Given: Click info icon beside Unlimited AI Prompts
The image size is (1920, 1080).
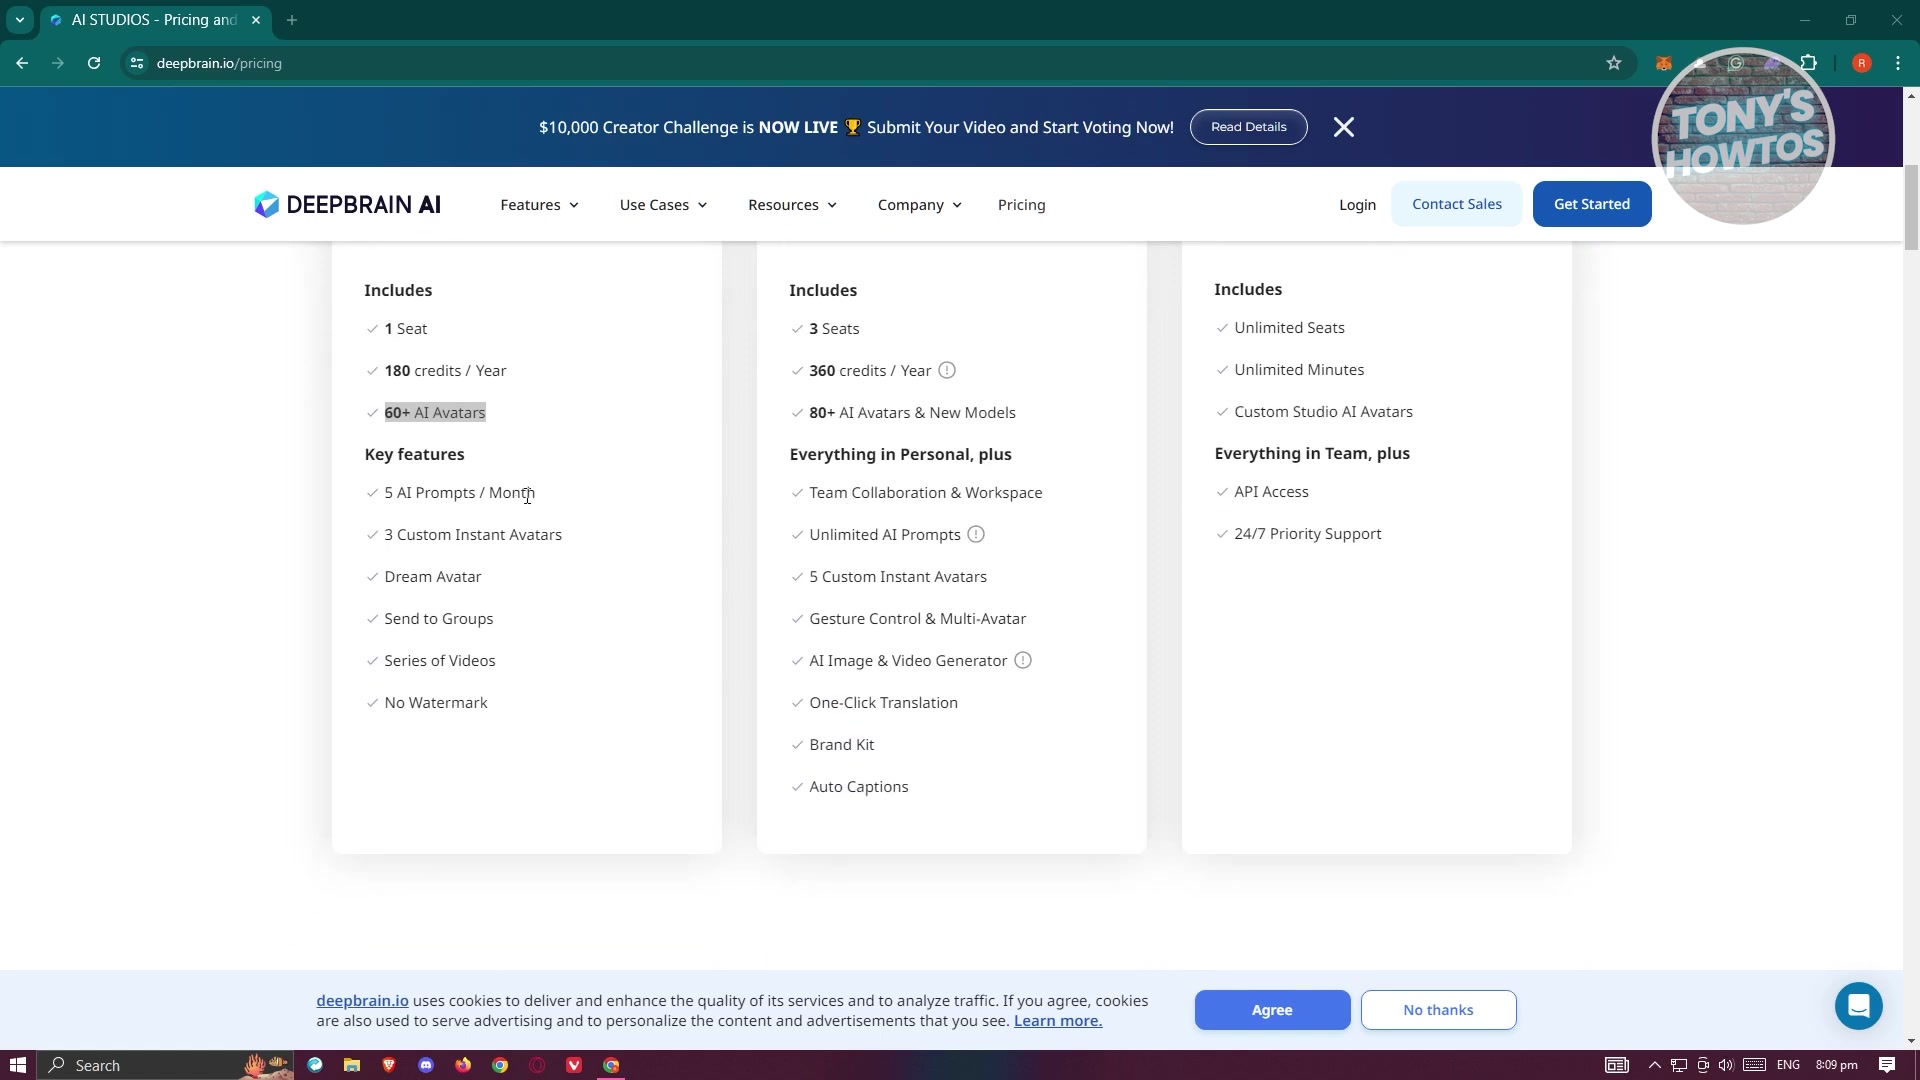Looking at the screenshot, I should coord(976,535).
